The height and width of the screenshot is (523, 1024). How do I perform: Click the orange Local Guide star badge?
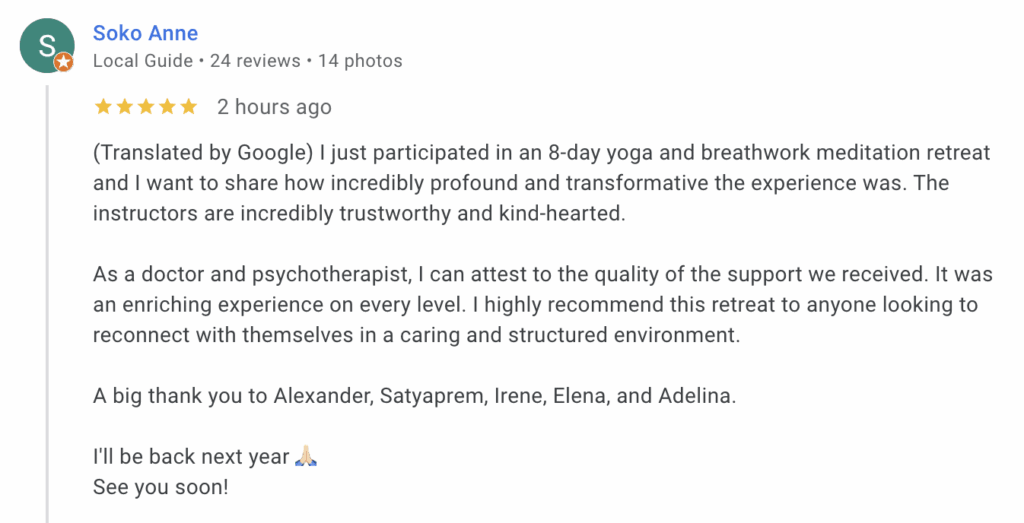pyautogui.click(x=63, y=62)
